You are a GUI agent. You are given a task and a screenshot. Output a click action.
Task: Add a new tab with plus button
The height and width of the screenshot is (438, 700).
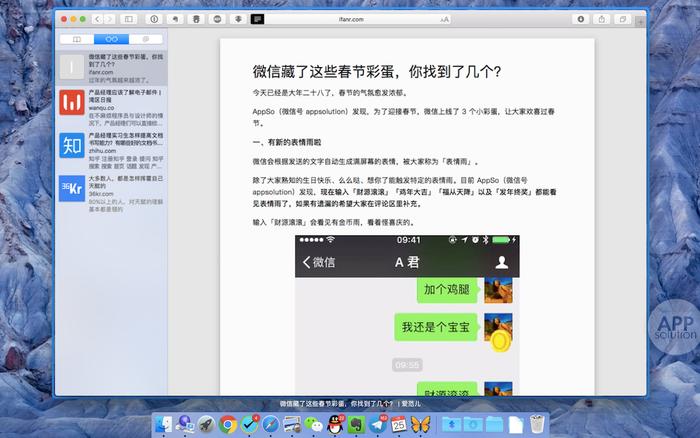coord(641,21)
